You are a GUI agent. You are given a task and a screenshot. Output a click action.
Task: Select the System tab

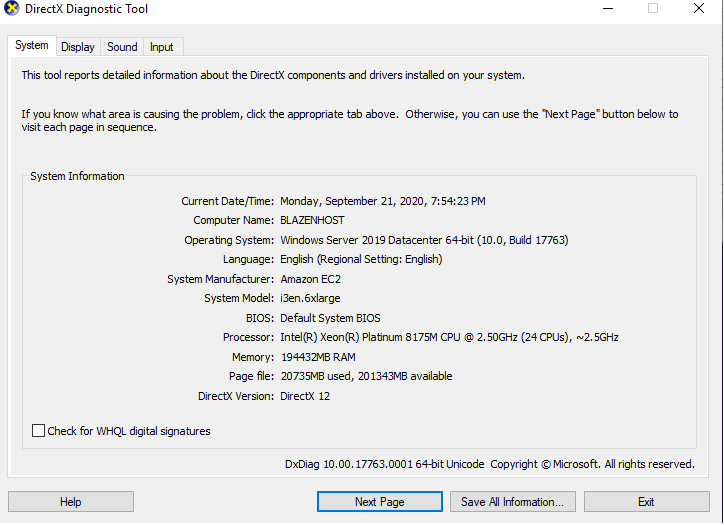tap(31, 45)
